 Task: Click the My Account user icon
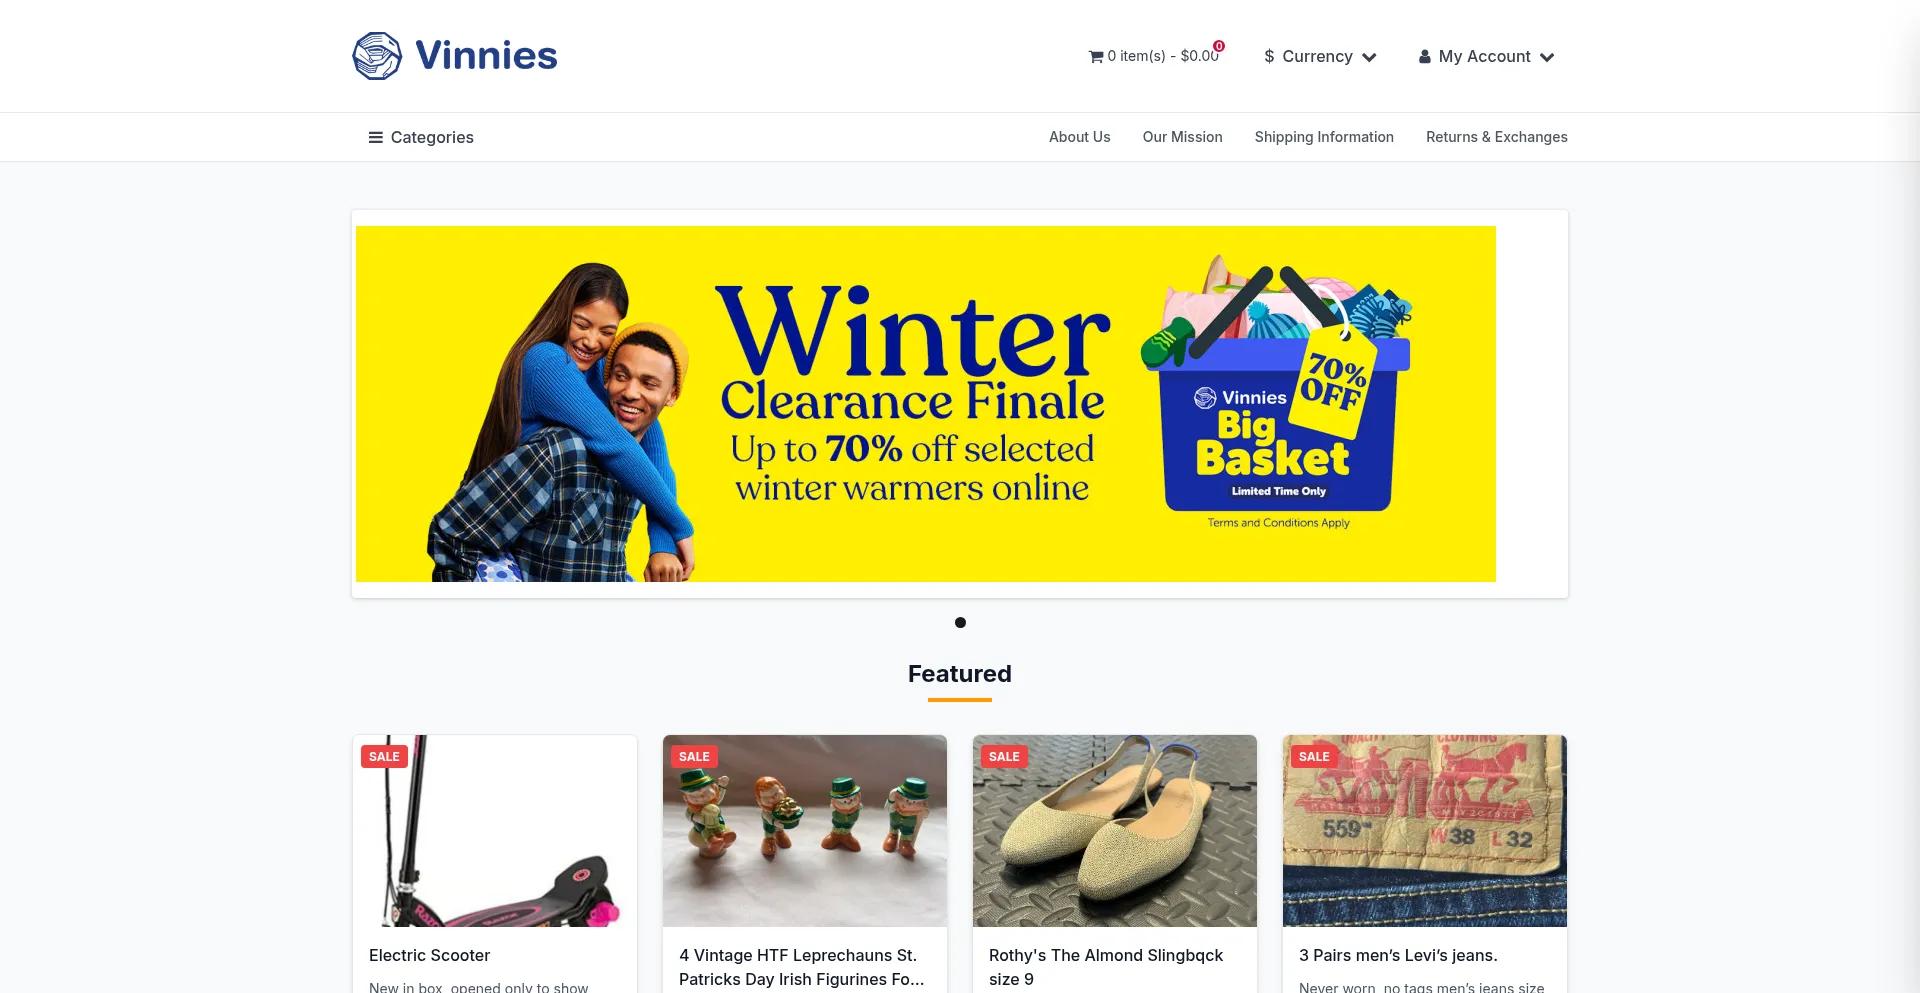(1424, 57)
